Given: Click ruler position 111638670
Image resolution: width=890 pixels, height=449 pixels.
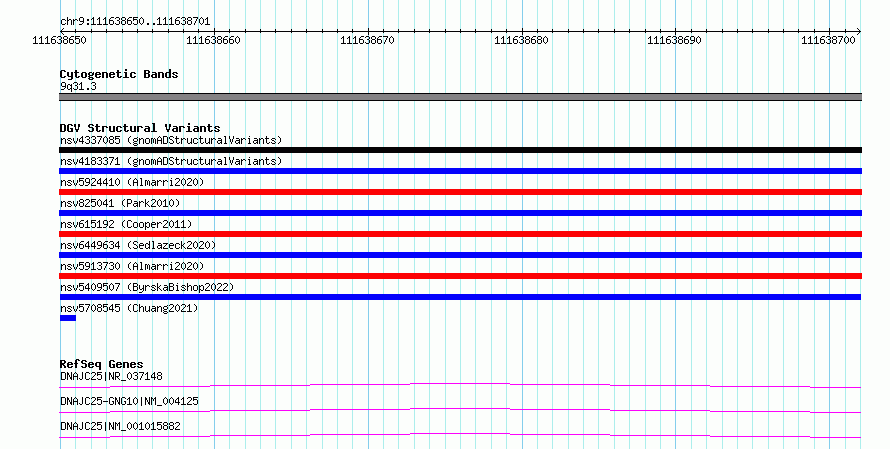Looking at the screenshot, I should 367,40.
